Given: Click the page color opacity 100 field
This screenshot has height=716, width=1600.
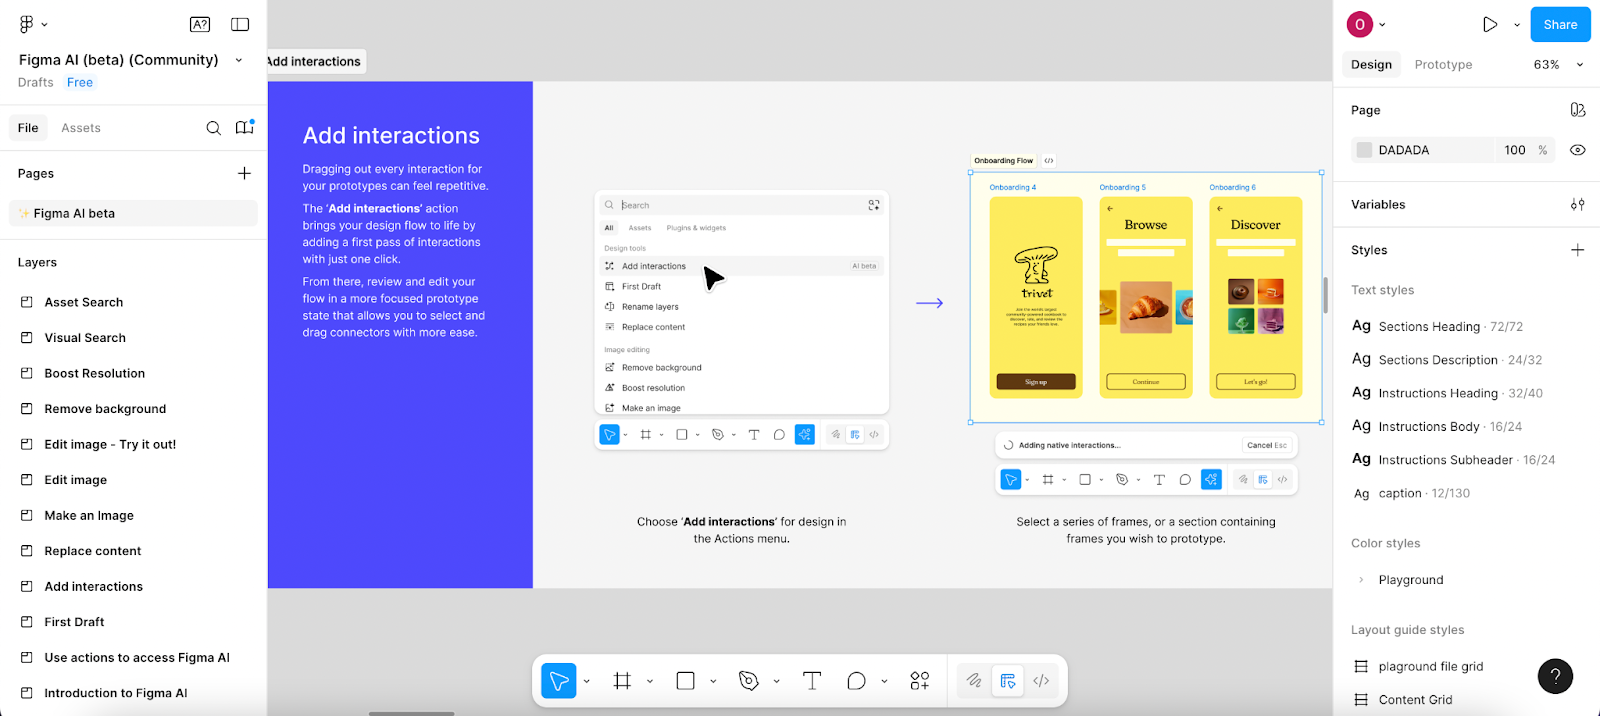Looking at the screenshot, I should pyautogui.click(x=1515, y=150).
